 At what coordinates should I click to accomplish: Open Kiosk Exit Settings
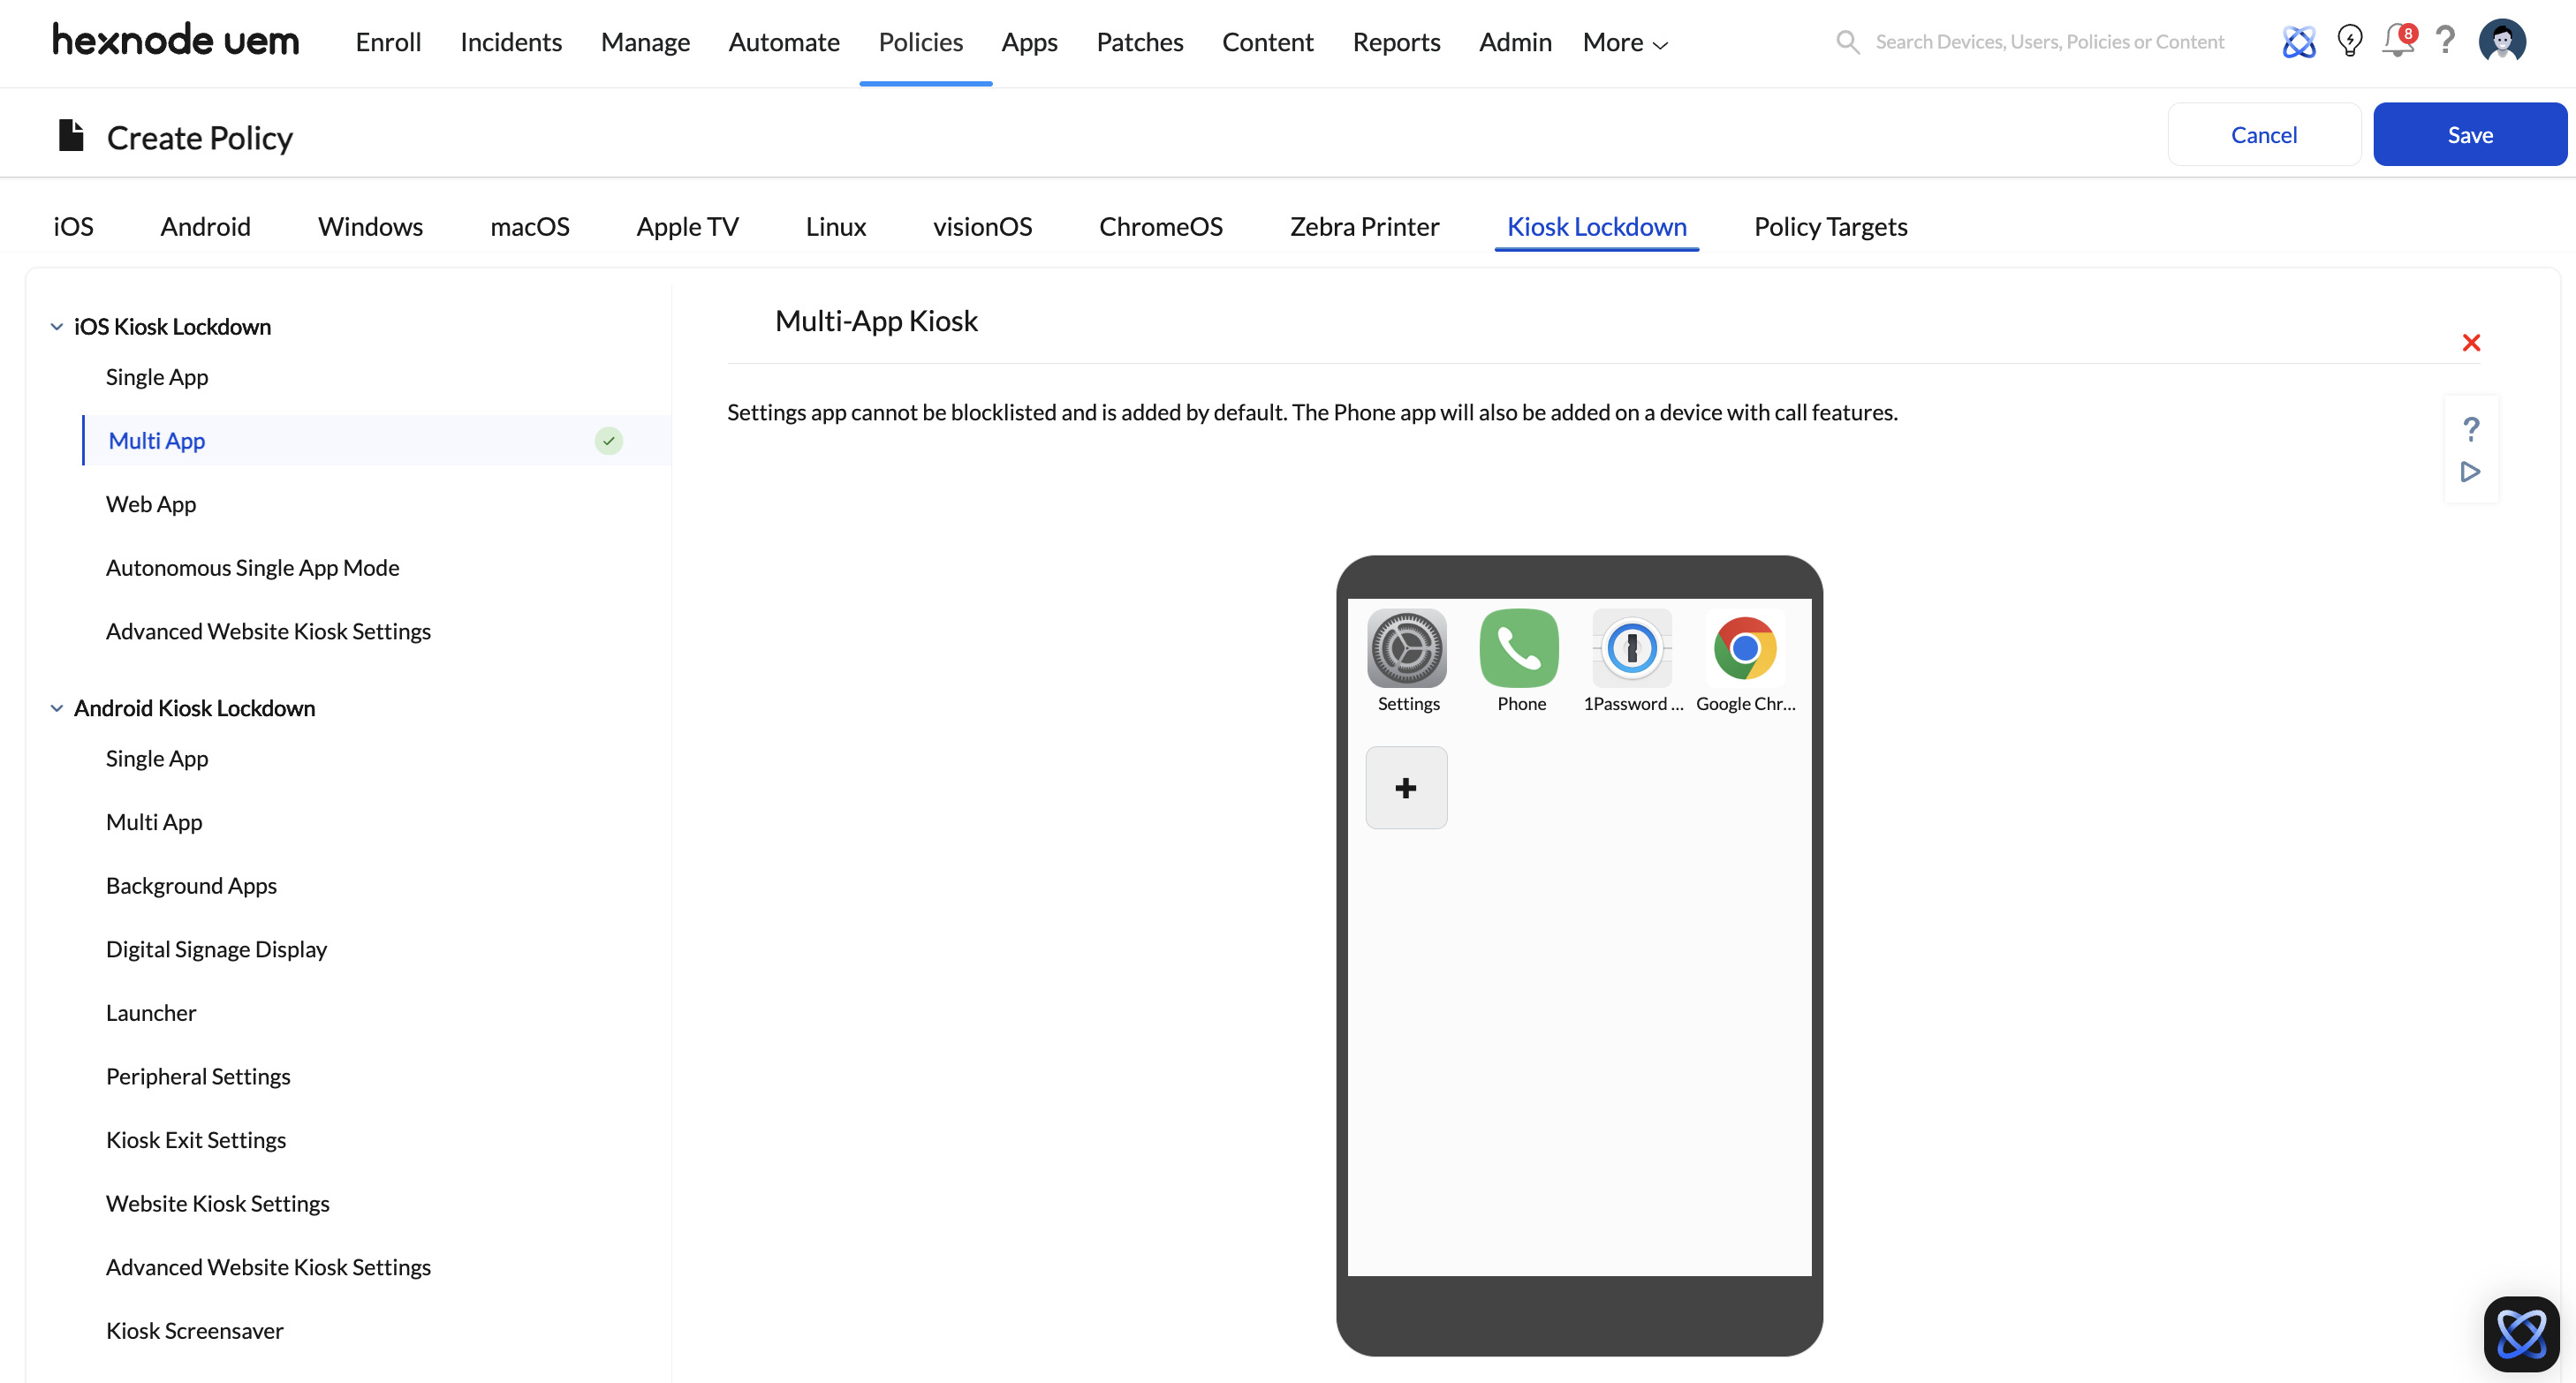click(196, 1140)
